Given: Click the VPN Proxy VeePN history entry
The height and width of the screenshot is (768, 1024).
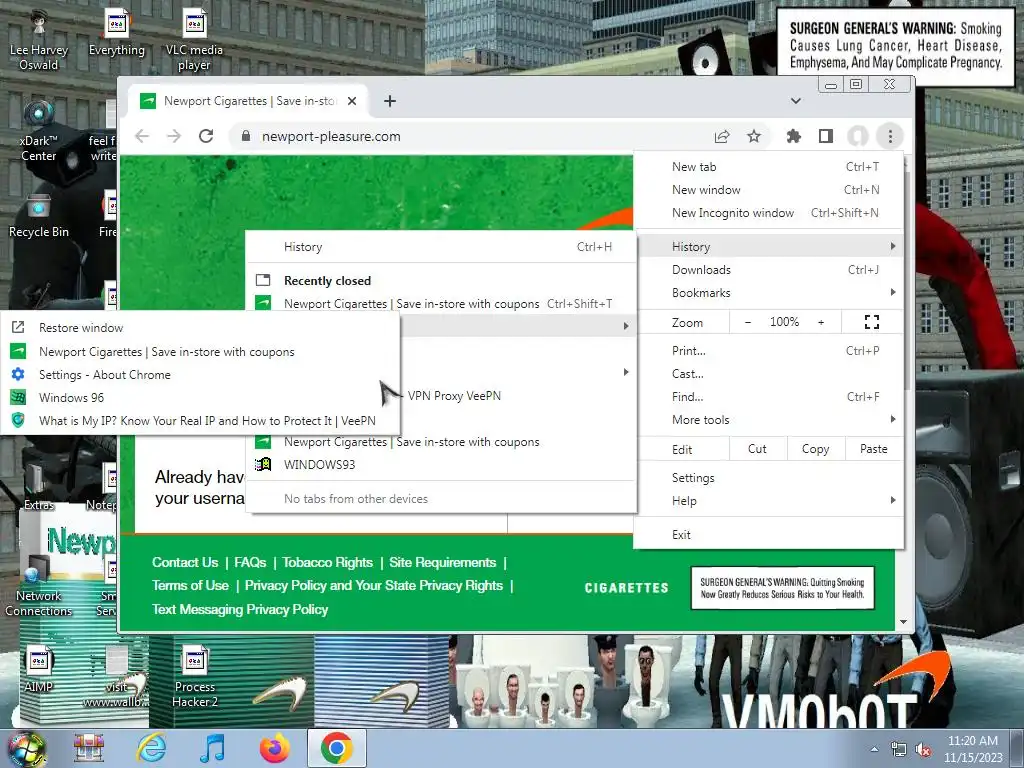Looking at the screenshot, I should pyautogui.click(x=454, y=396).
